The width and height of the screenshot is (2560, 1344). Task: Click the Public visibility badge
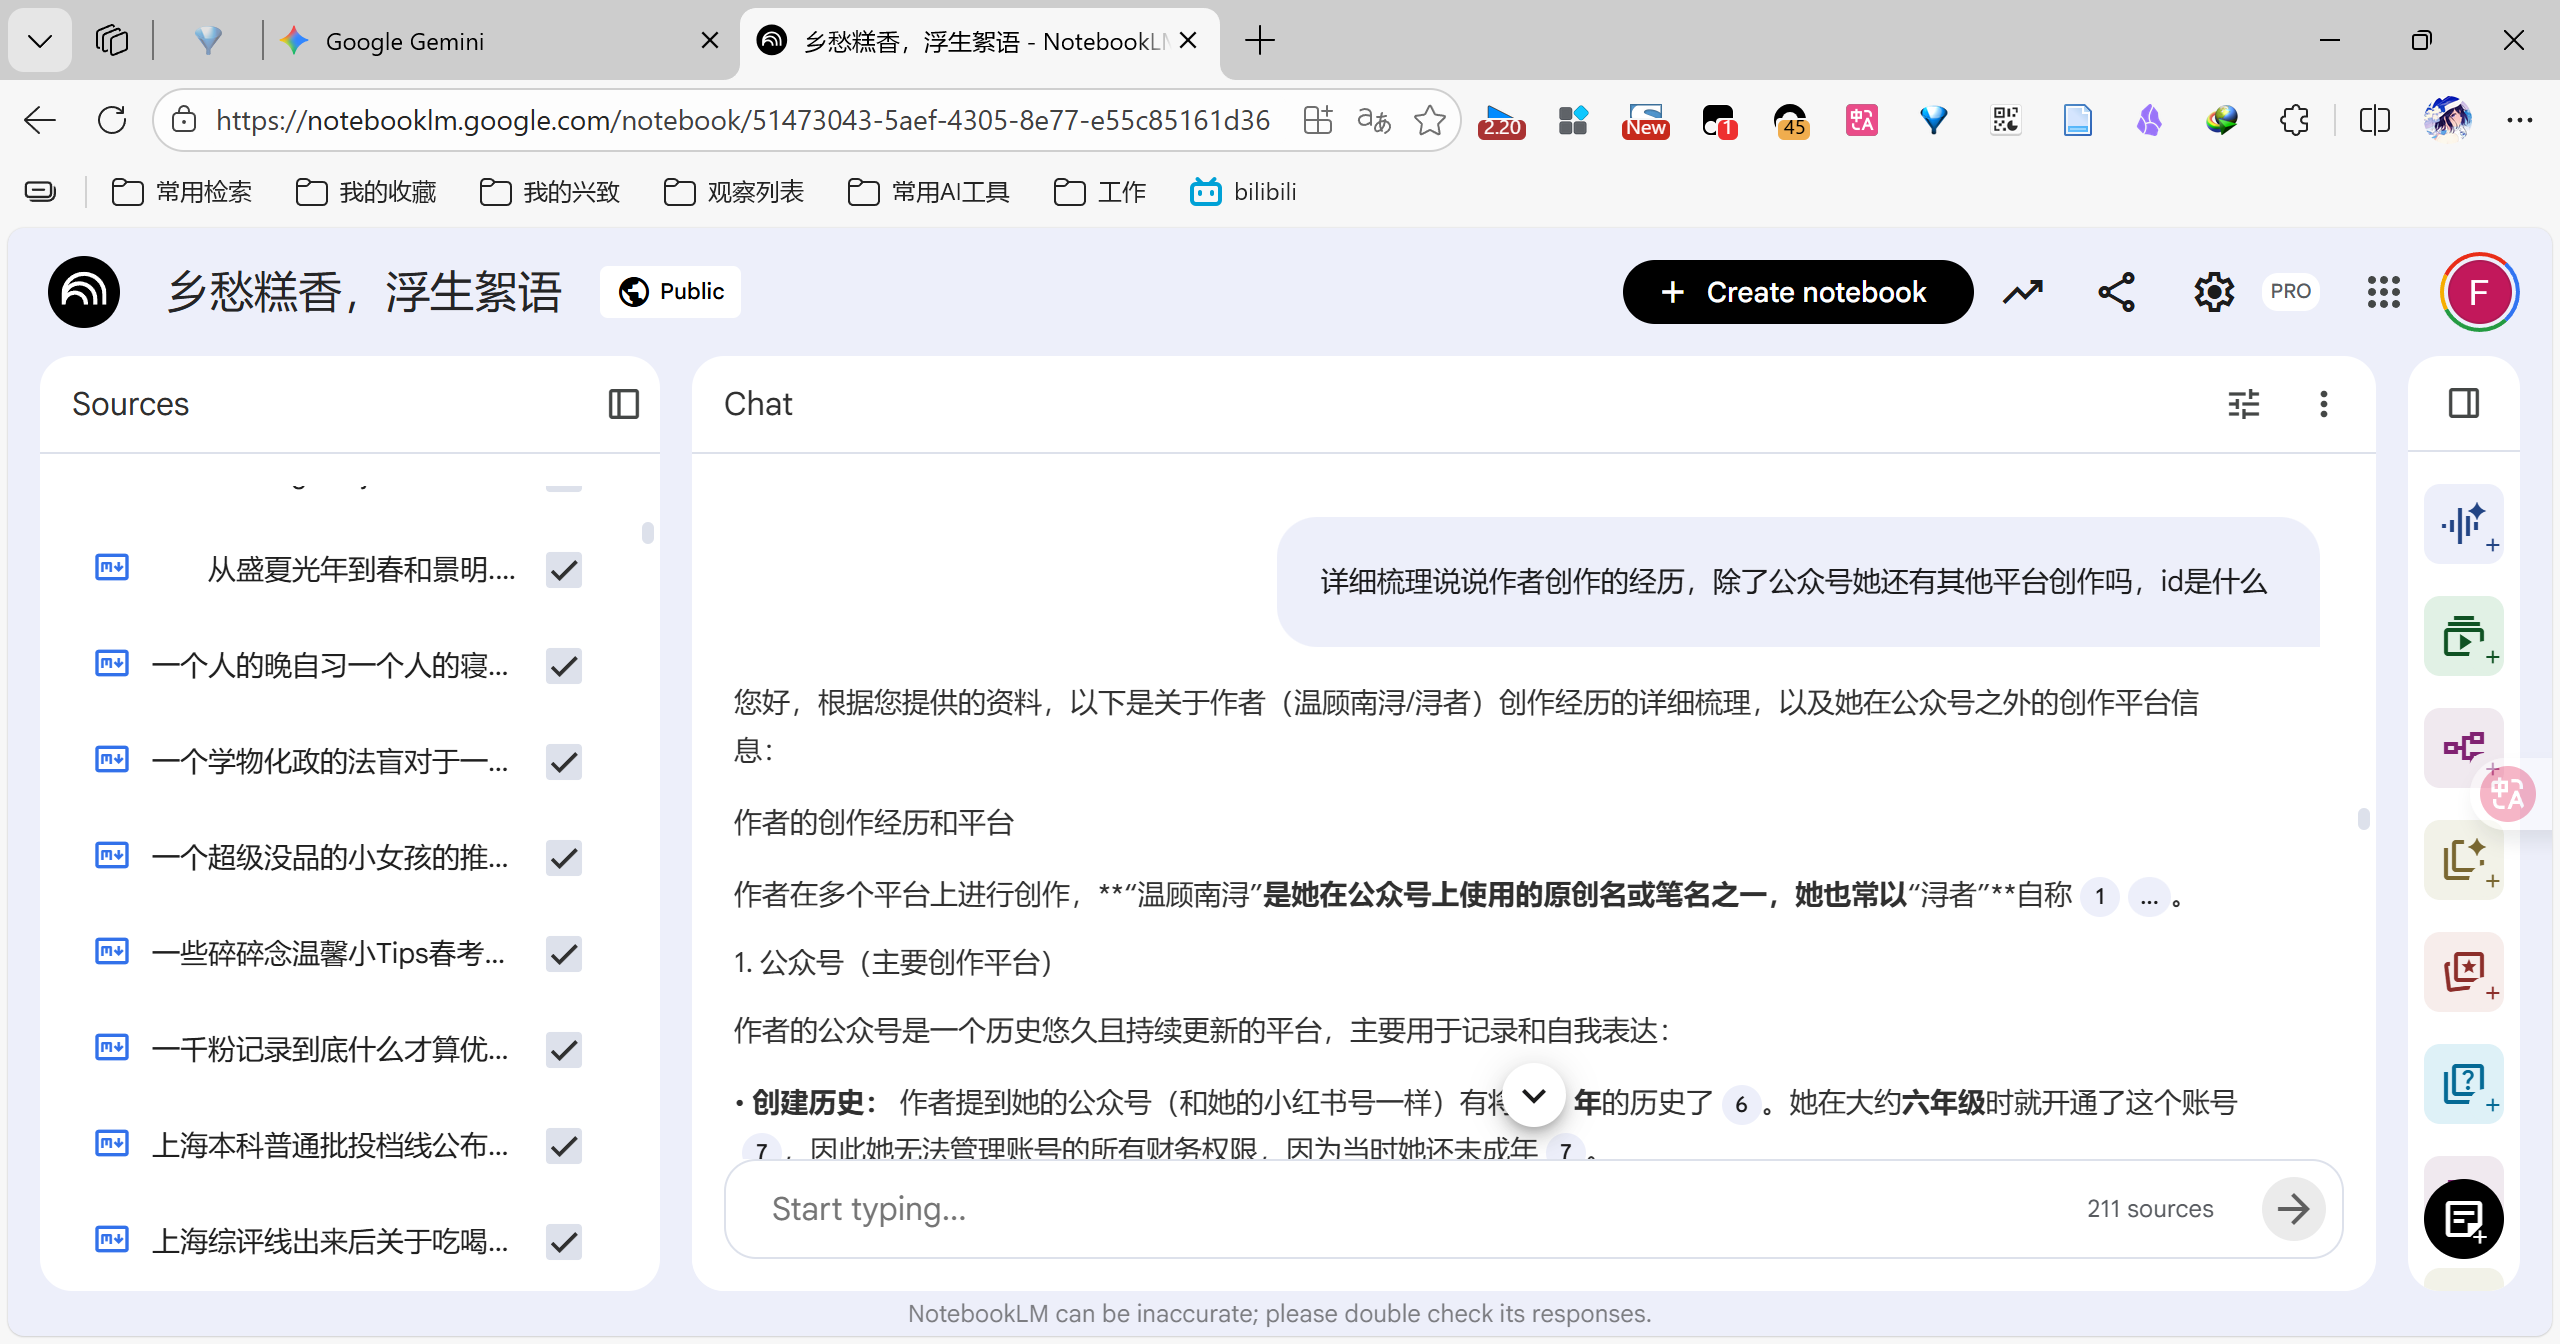(x=671, y=292)
